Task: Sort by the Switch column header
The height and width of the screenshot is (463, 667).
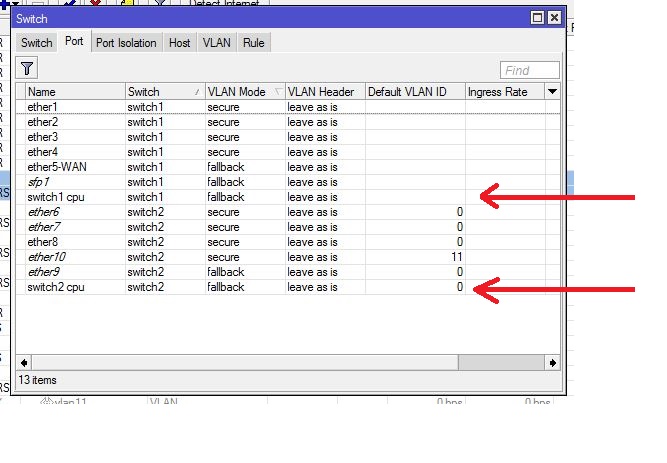Action: pyautogui.click(x=165, y=91)
